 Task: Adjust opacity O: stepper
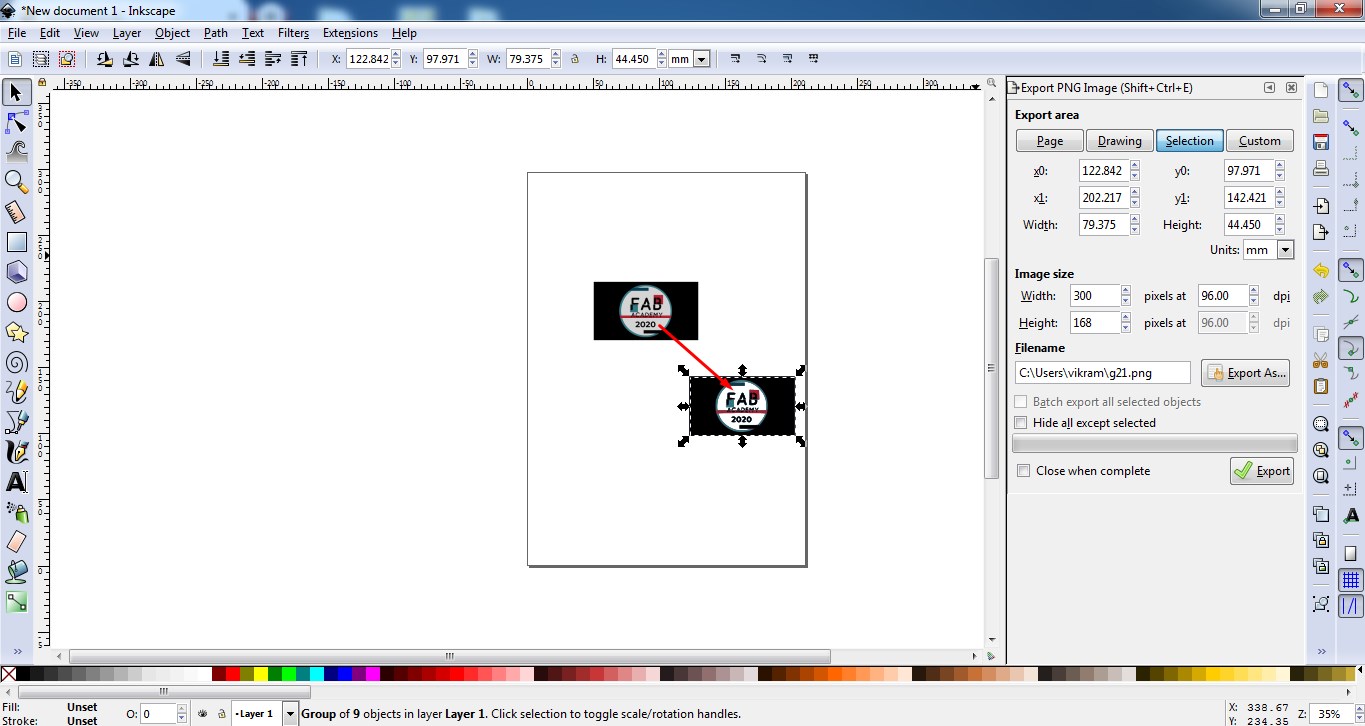coord(181,714)
